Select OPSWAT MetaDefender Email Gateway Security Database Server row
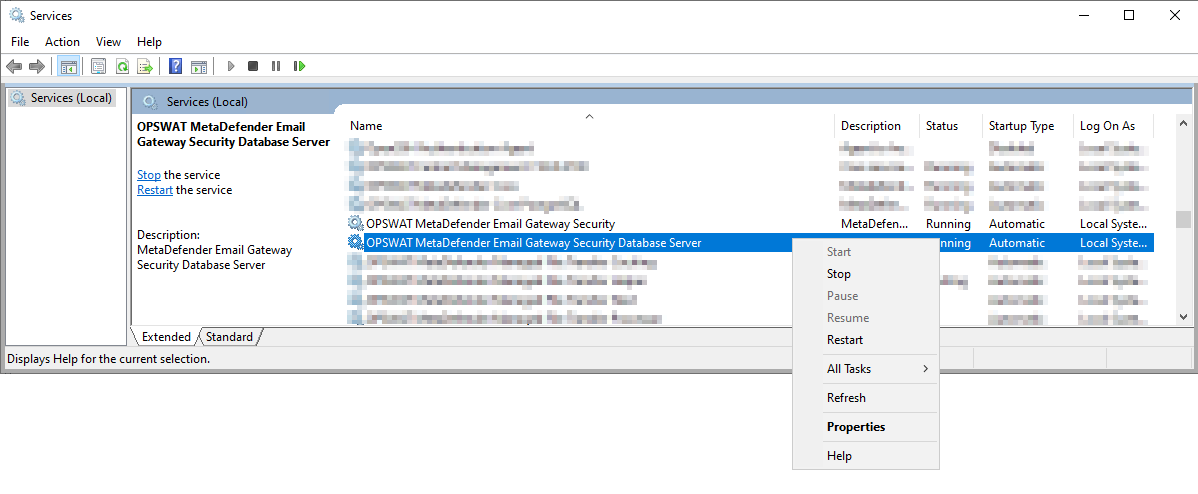This screenshot has height=494, width=1198. 749,243
